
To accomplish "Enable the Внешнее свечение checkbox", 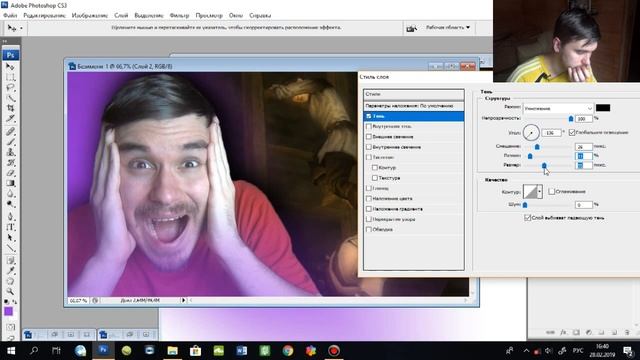I will pyautogui.click(x=369, y=137).
